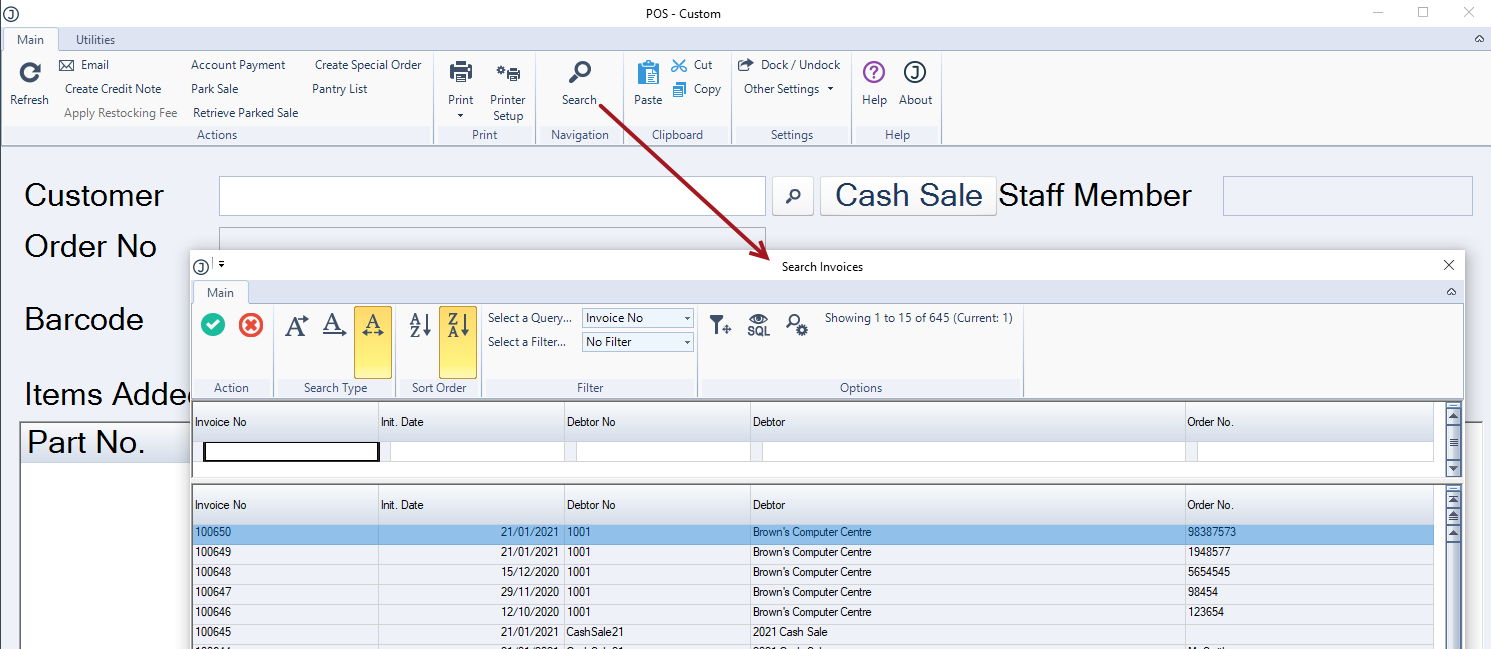Click the results Debtor column header
This screenshot has height=649, width=1491.
(967, 505)
